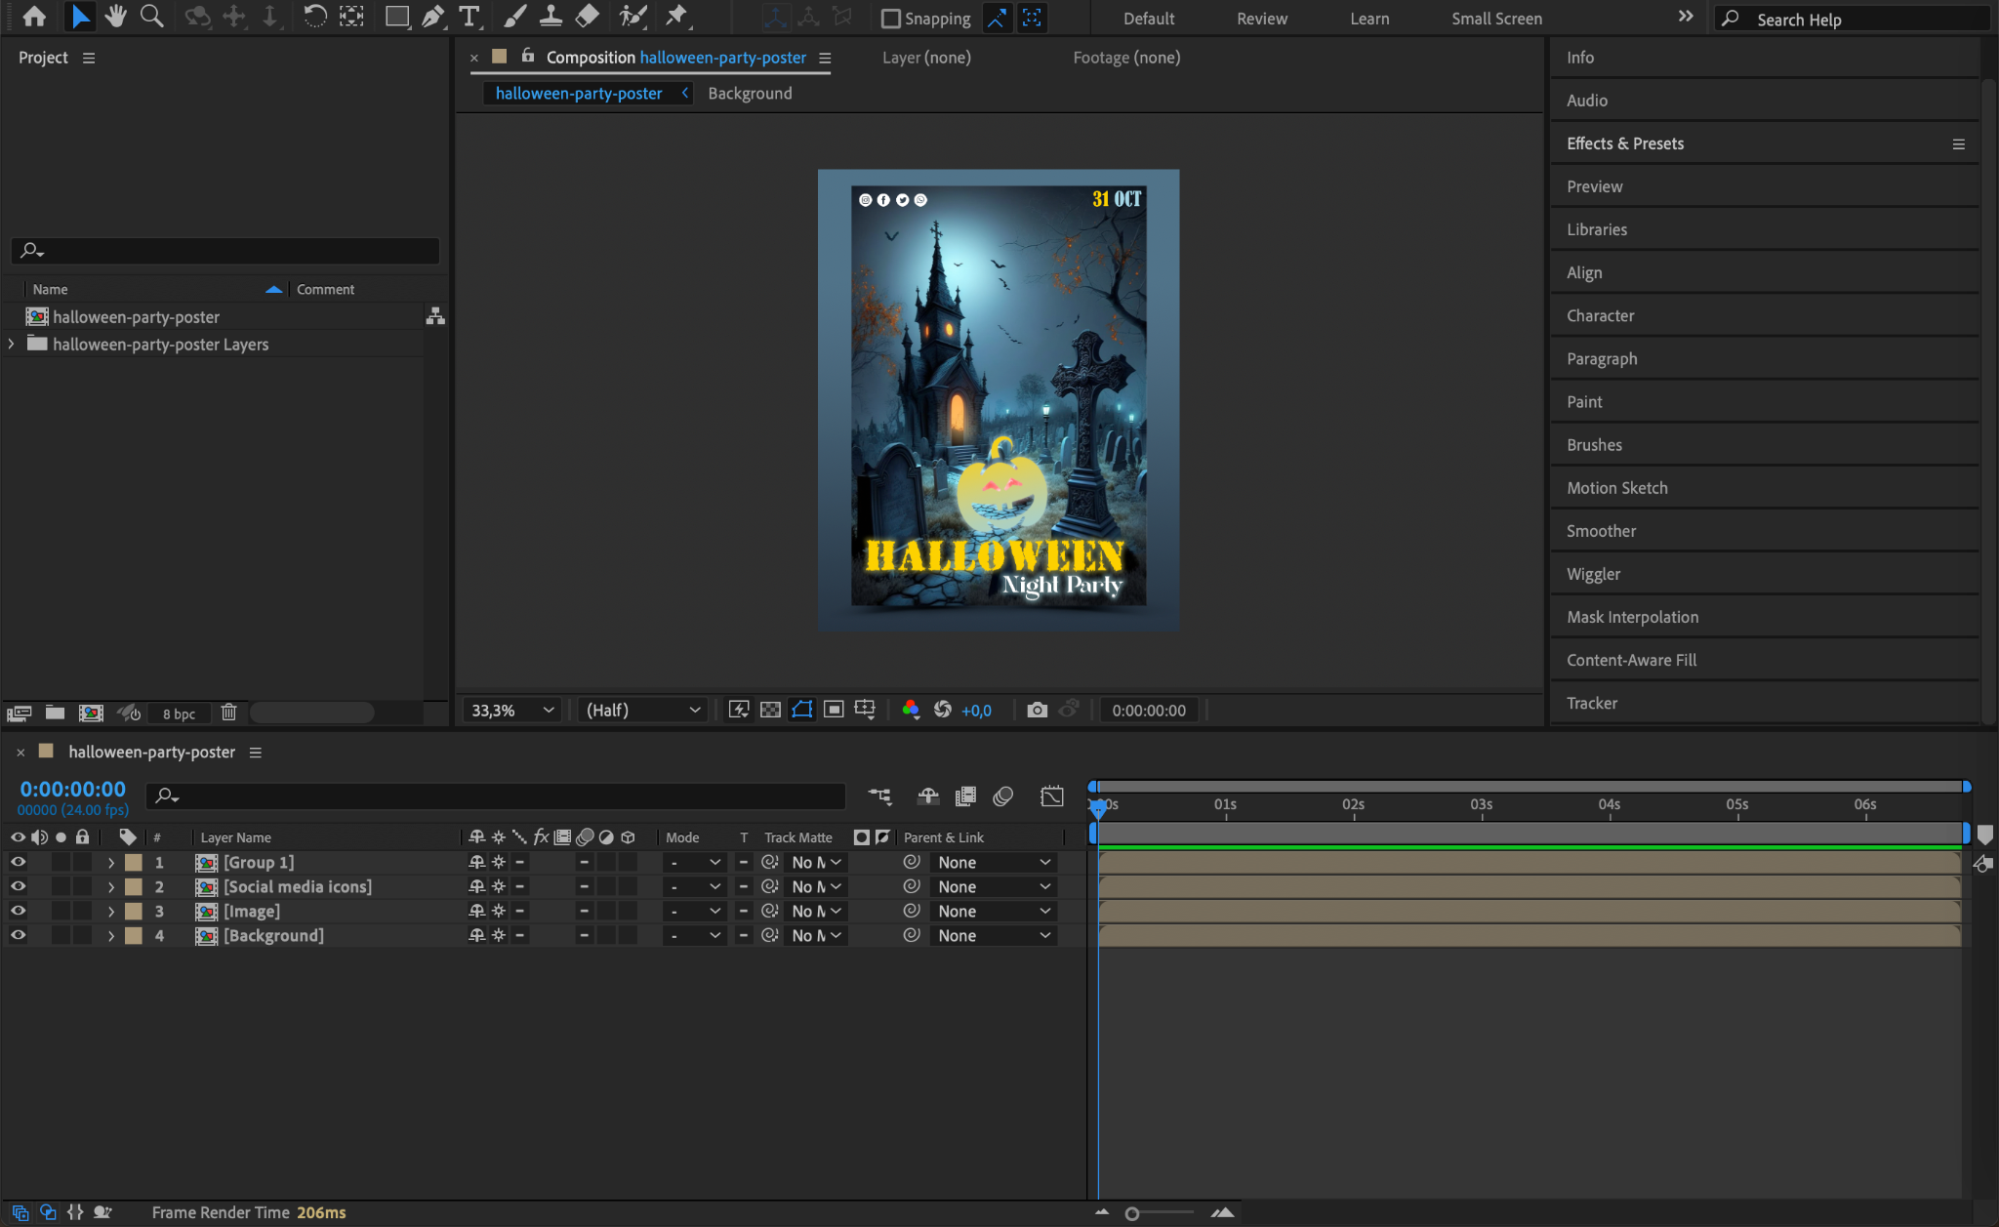Select the Pen tool

click(433, 16)
